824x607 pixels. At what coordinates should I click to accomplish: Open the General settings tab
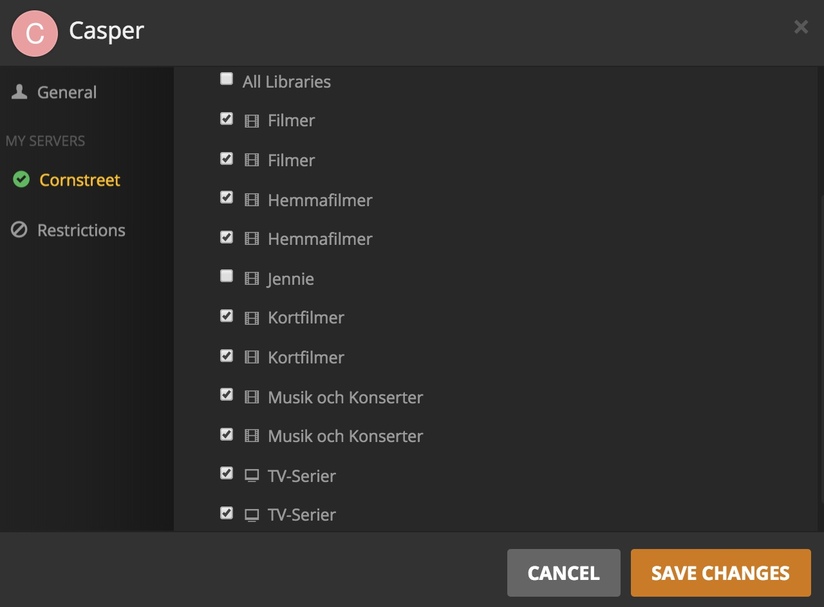click(66, 92)
